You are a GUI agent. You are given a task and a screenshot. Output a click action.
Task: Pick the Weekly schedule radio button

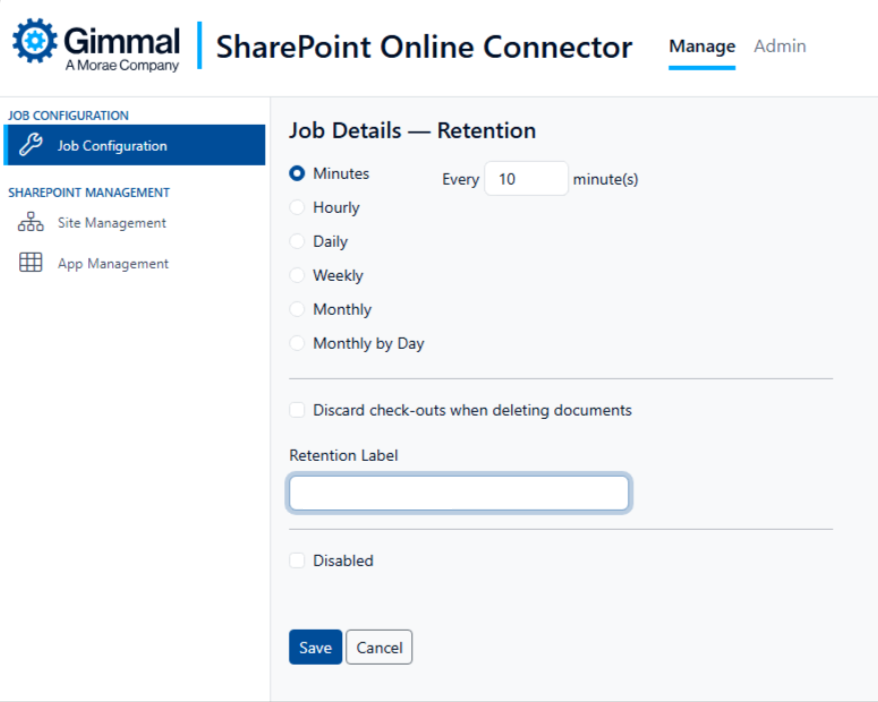pyautogui.click(x=297, y=275)
